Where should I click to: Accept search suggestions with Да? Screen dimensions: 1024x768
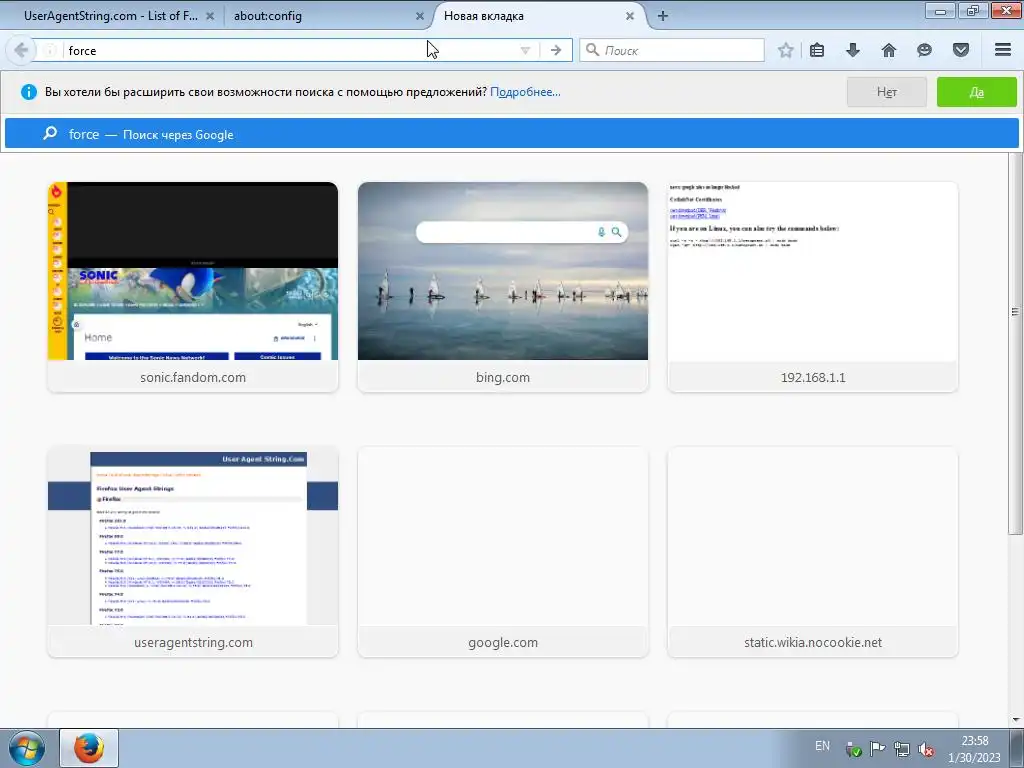(x=976, y=92)
